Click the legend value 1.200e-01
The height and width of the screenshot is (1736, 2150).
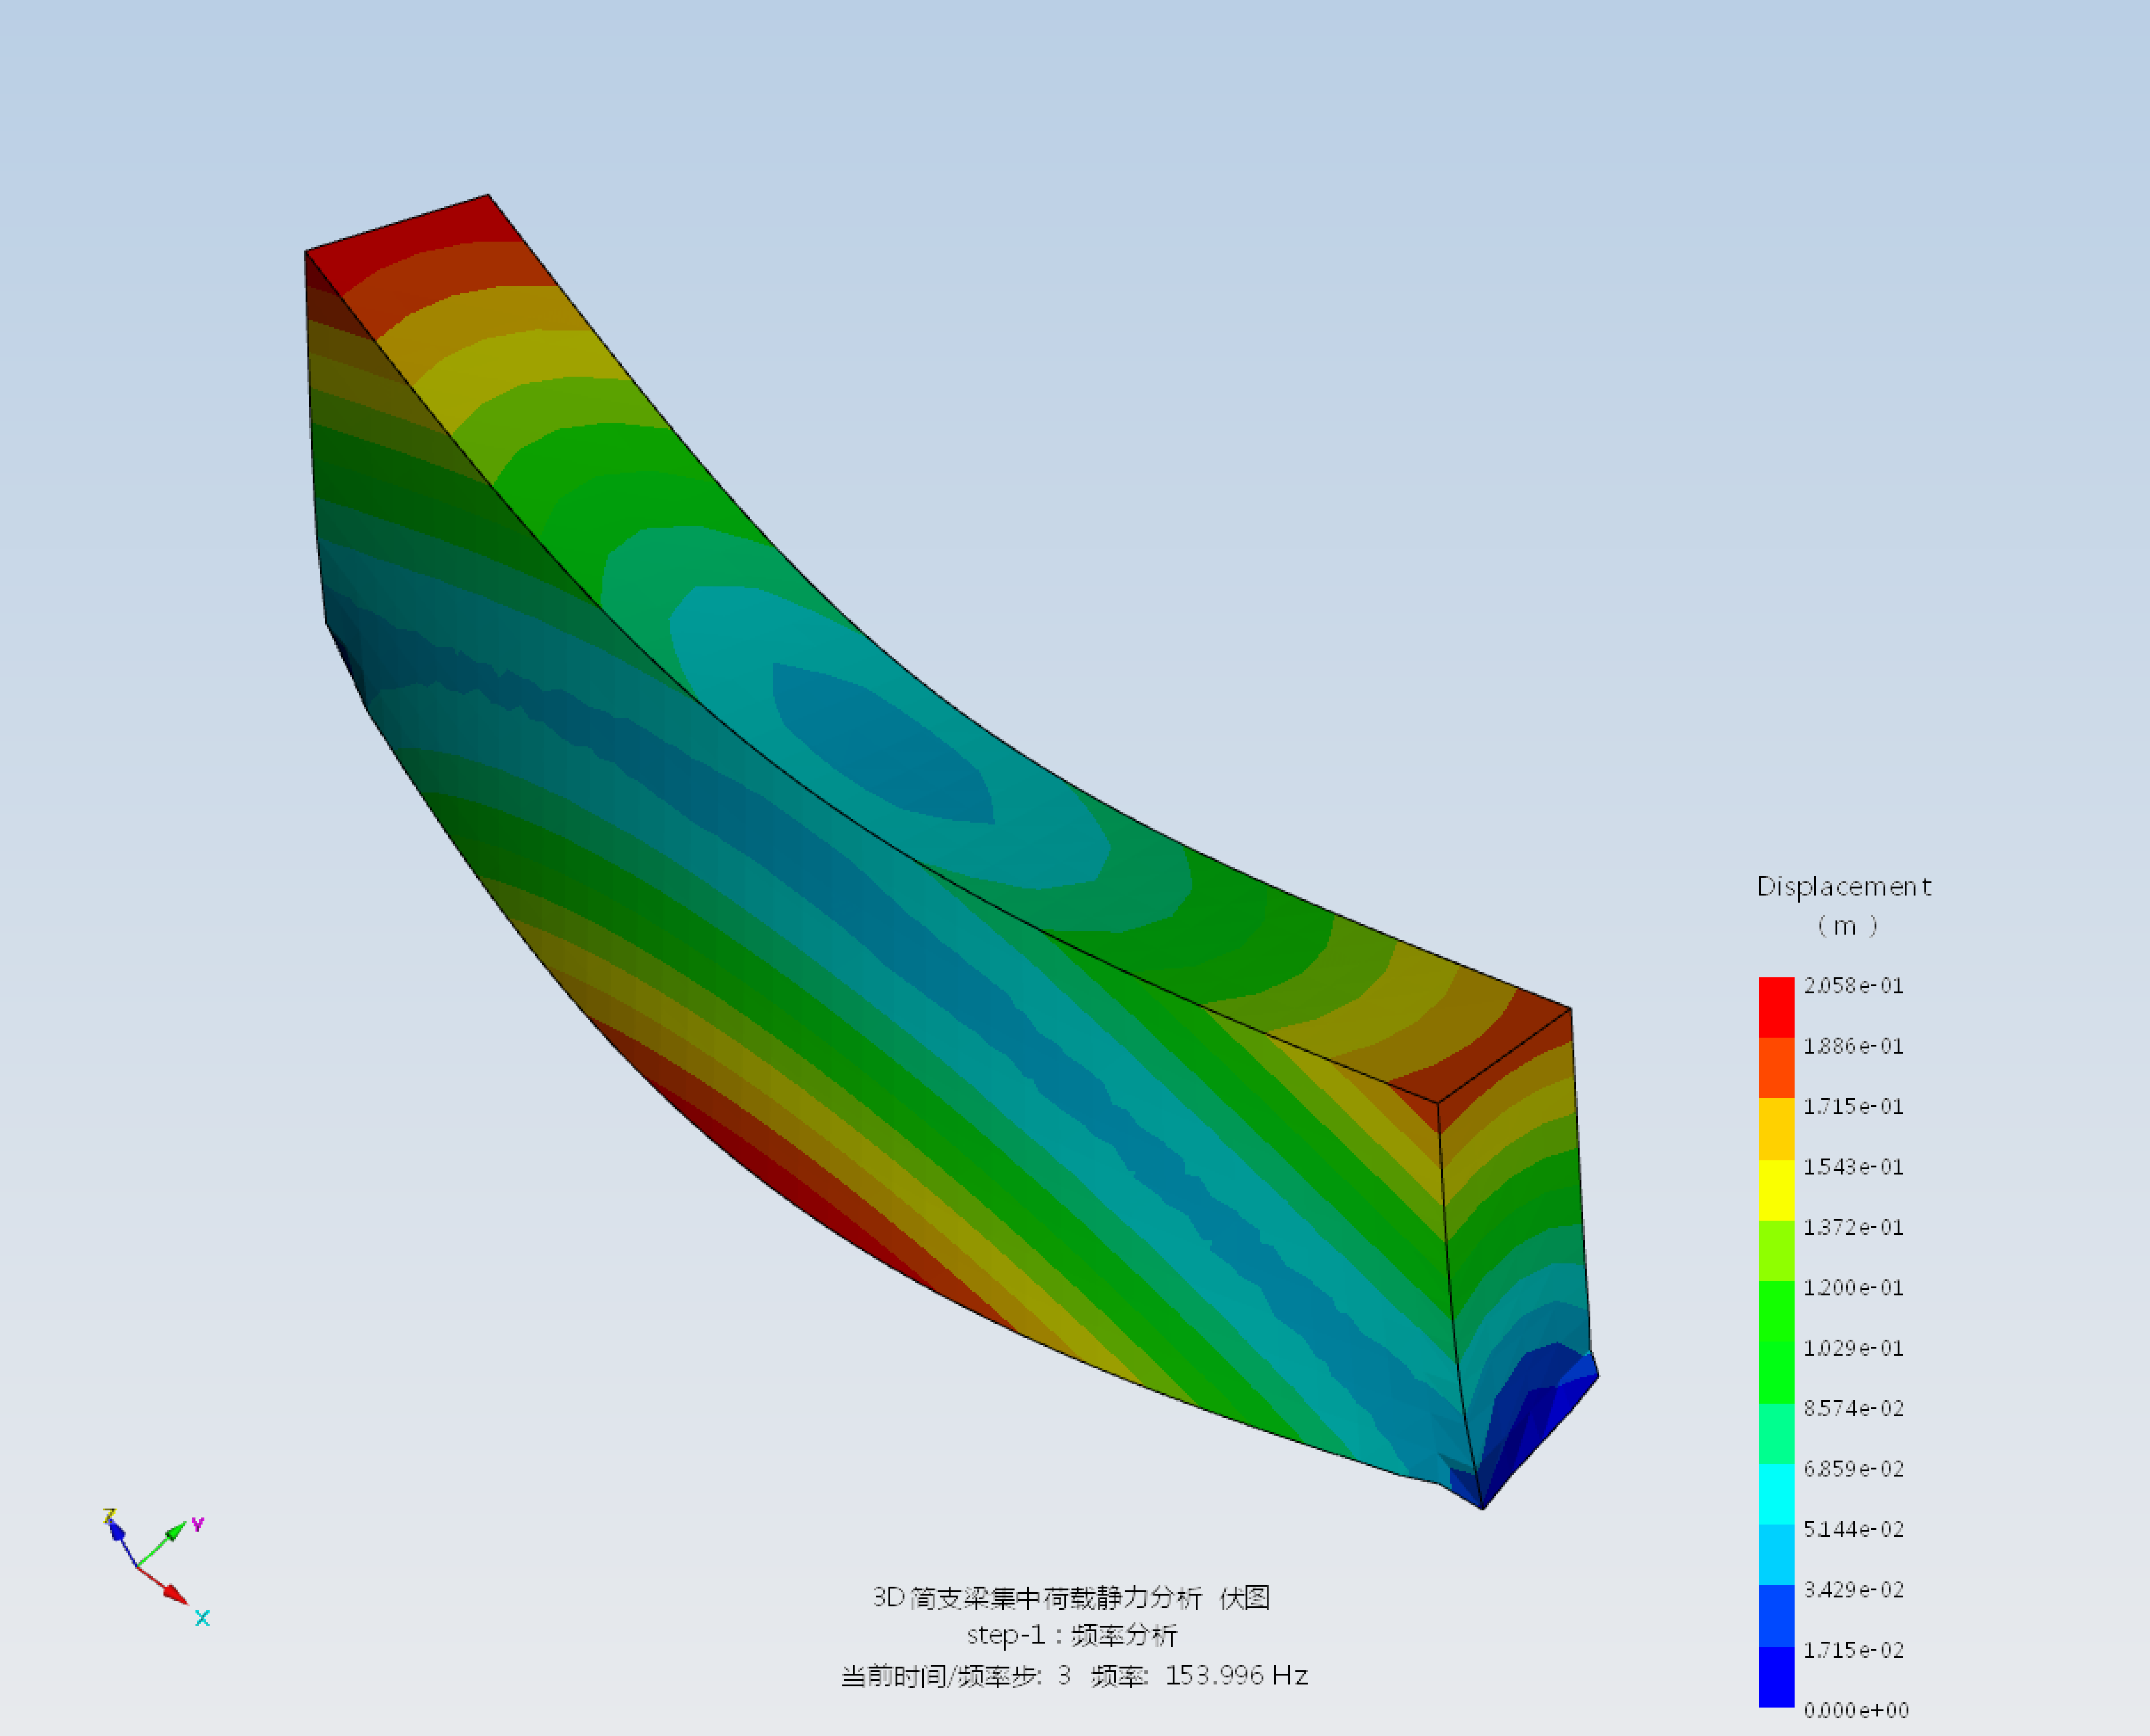[x=1853, y=1287]
